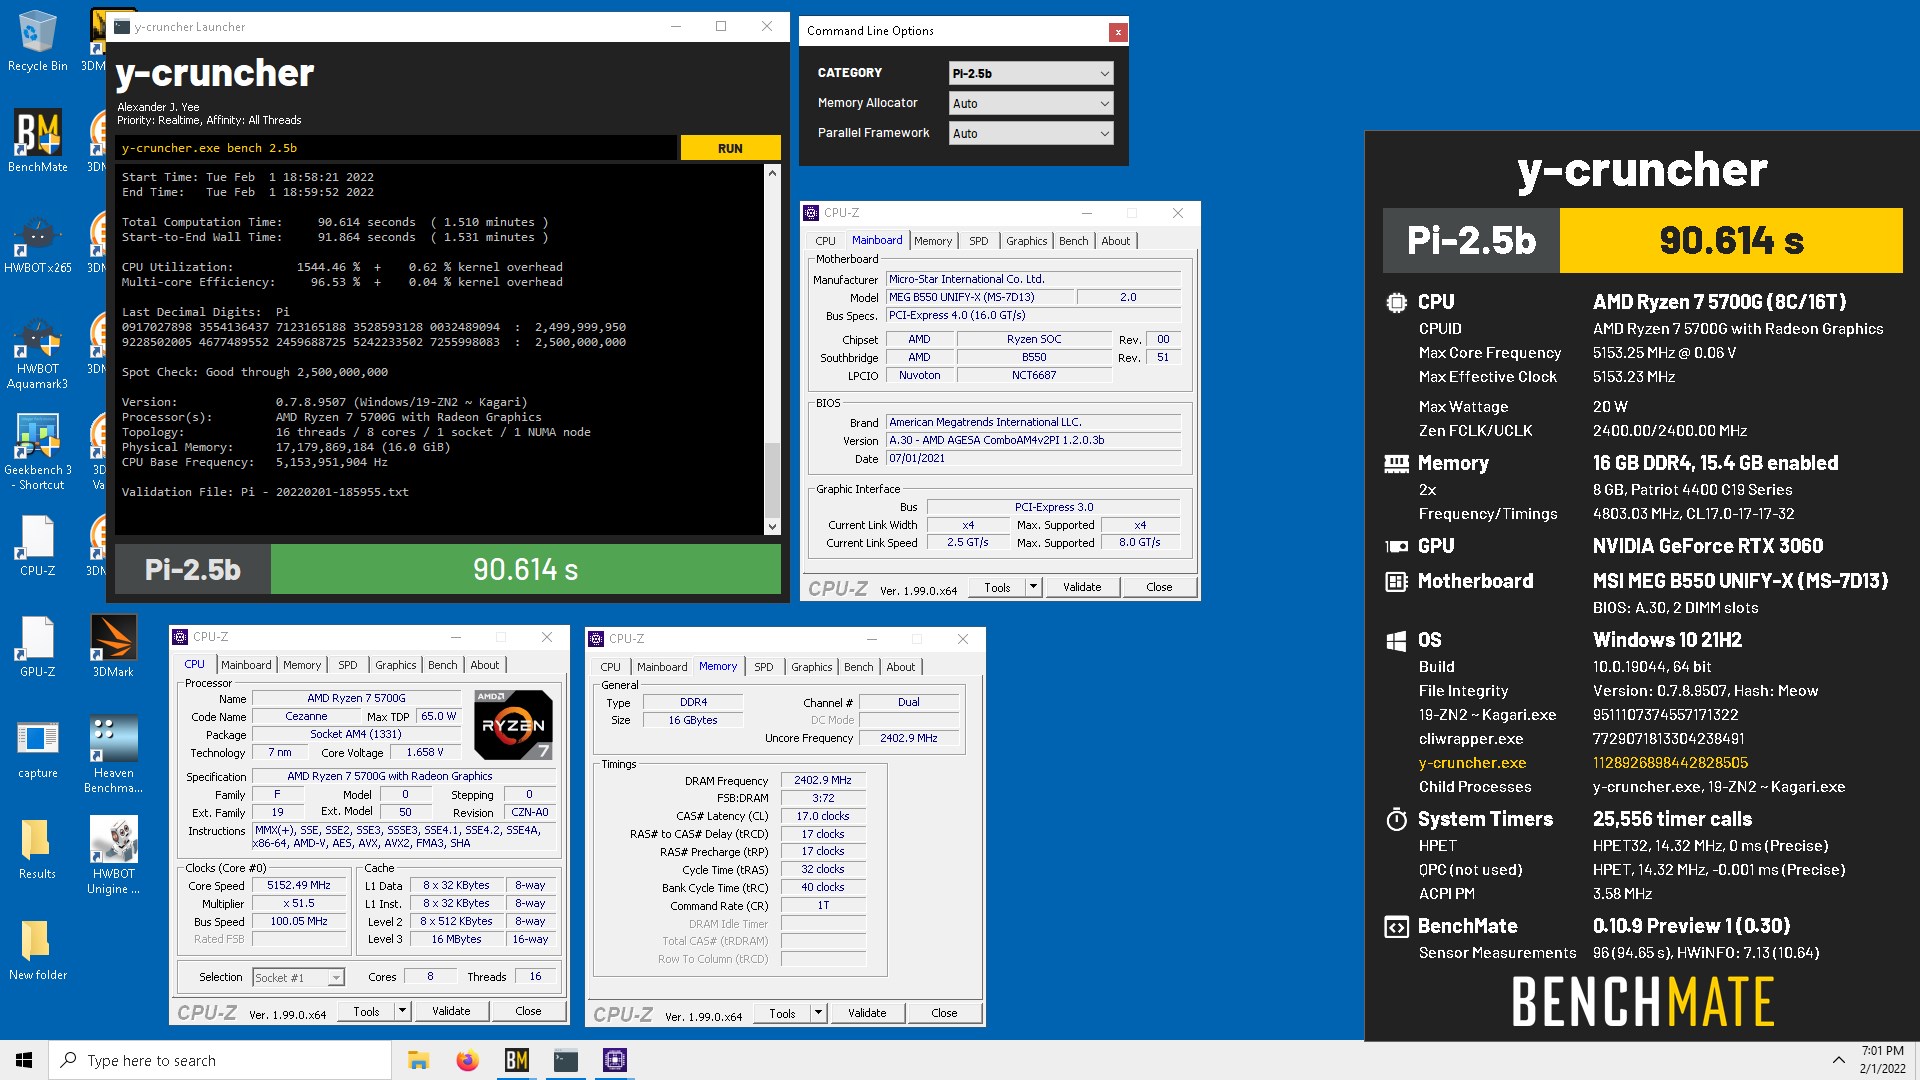Click the green 90.614 s result bar
Viewport: 1920px width, 1080px height.
[x=525, y=569]
